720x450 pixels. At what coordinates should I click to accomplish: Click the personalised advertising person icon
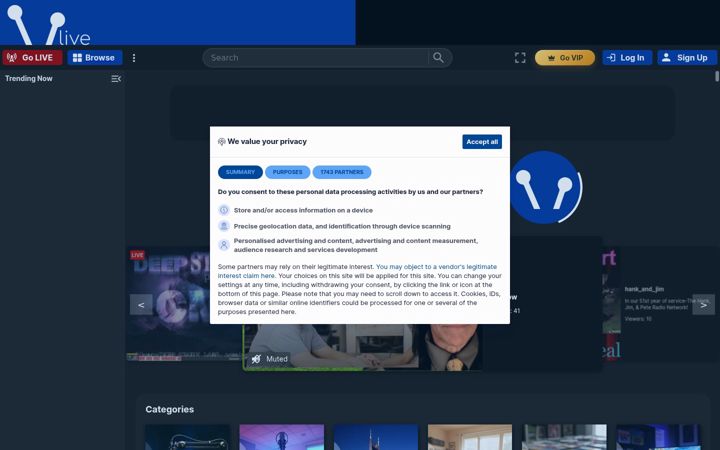(x=224, y=245)
